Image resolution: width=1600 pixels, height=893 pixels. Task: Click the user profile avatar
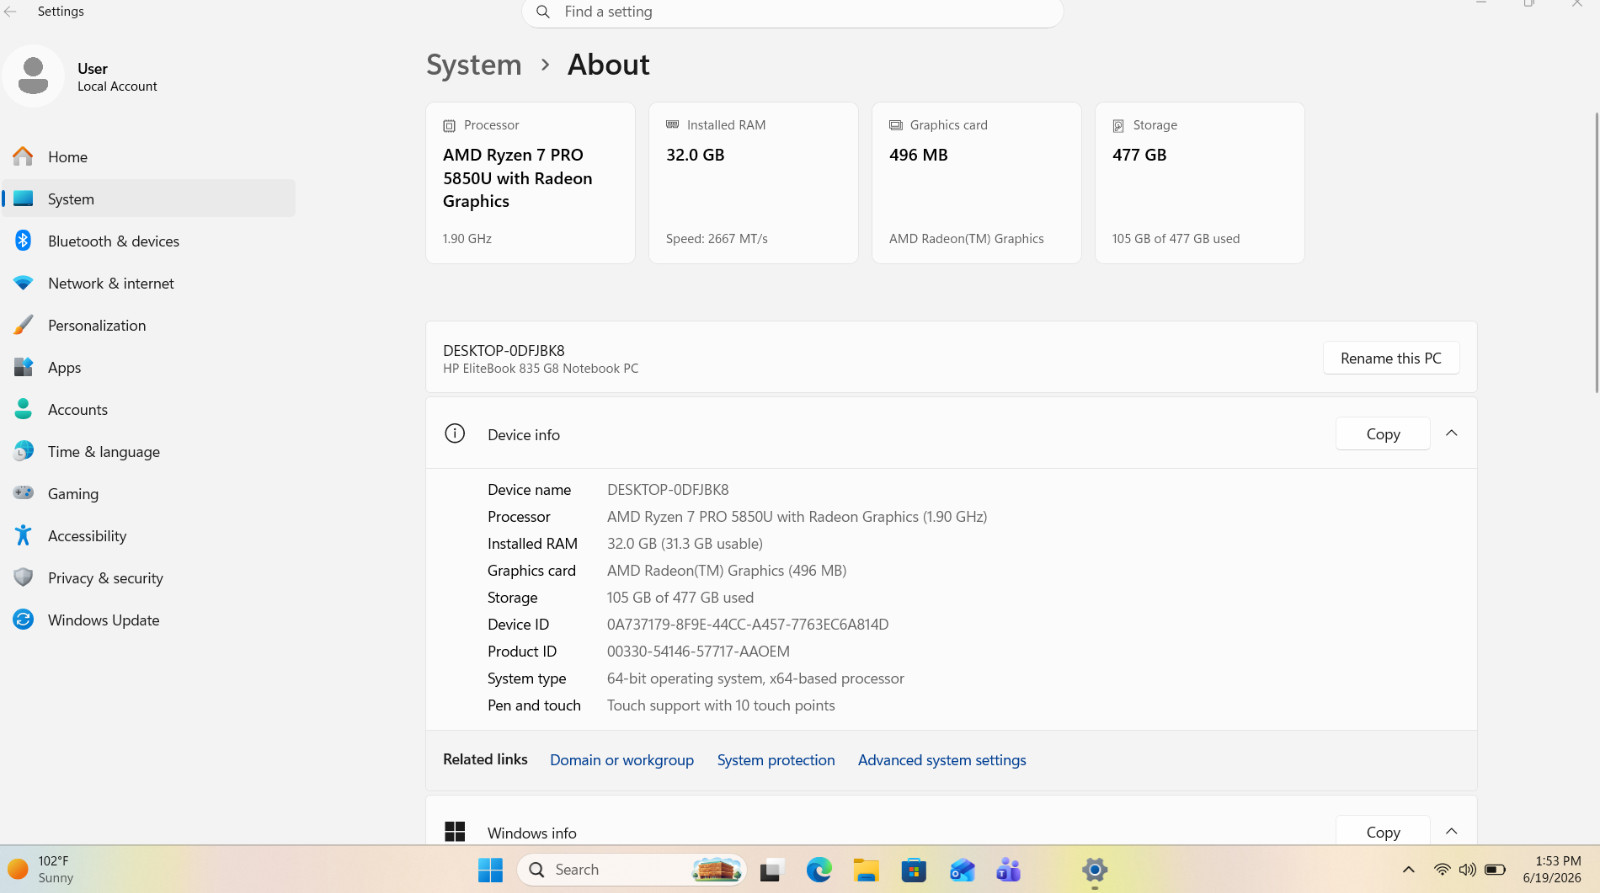pos(33,76)
